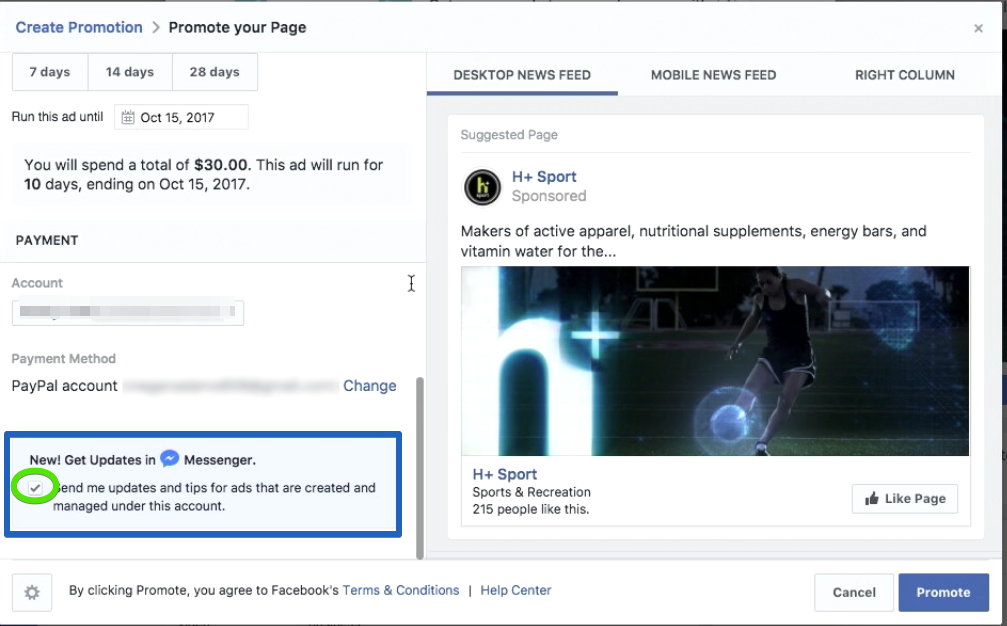Image resolution: width=1007 pixels, height=626 pixels.
Task: Open Facebook's Terms & Conditions link
Action: click(x=401, y=590)
